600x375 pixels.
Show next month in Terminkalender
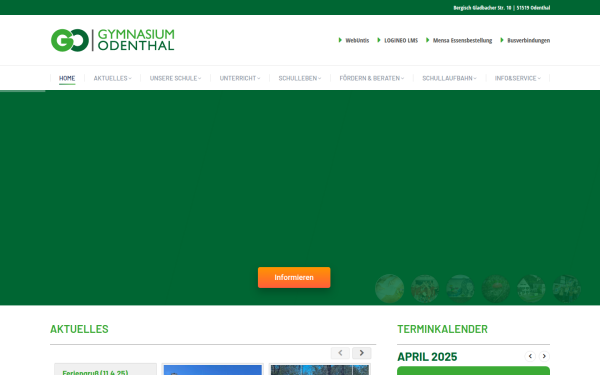(544, 356)
